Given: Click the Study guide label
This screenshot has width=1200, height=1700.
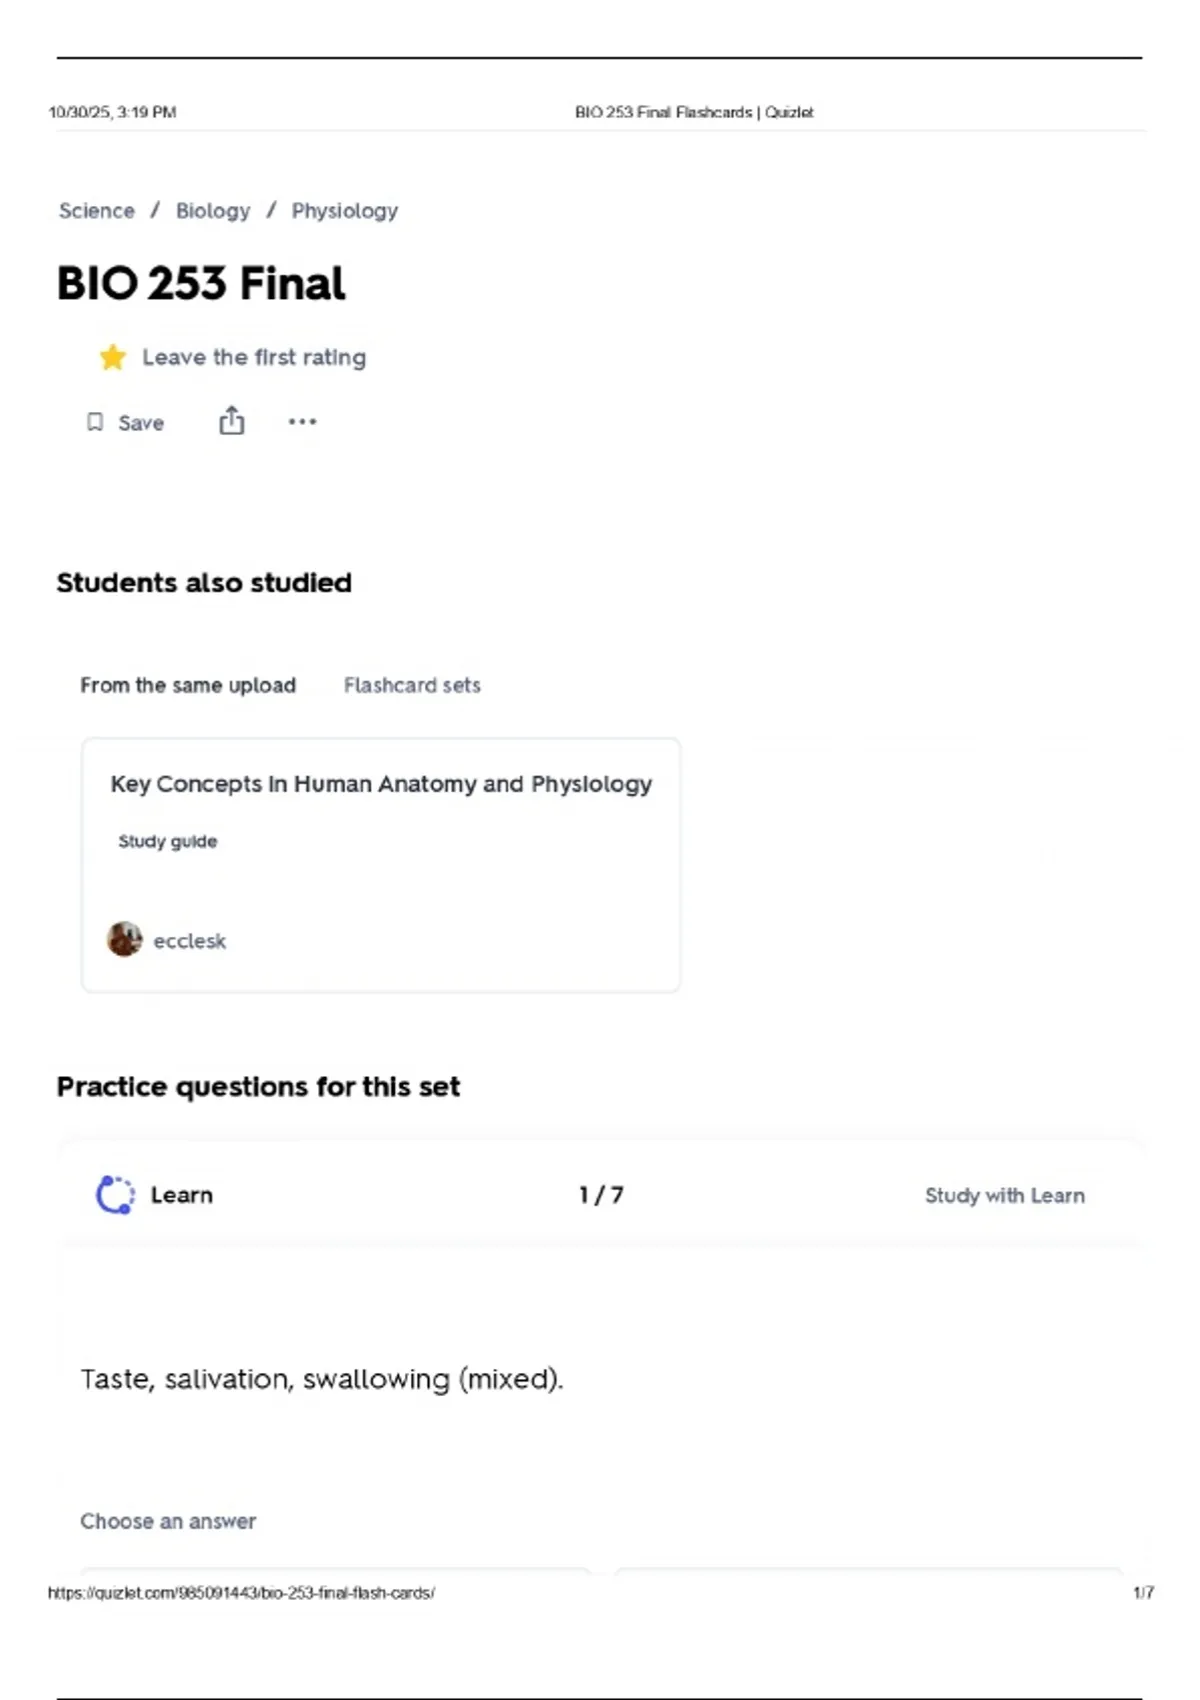Looking at the screenshot, I should point(168,841).
